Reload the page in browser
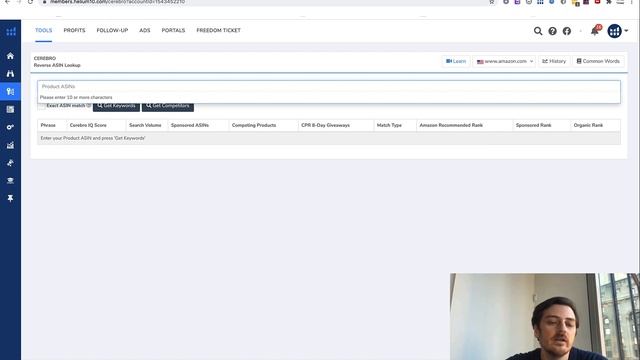The height and width of the screenshot is (360, 640). [x=30, y=2]
